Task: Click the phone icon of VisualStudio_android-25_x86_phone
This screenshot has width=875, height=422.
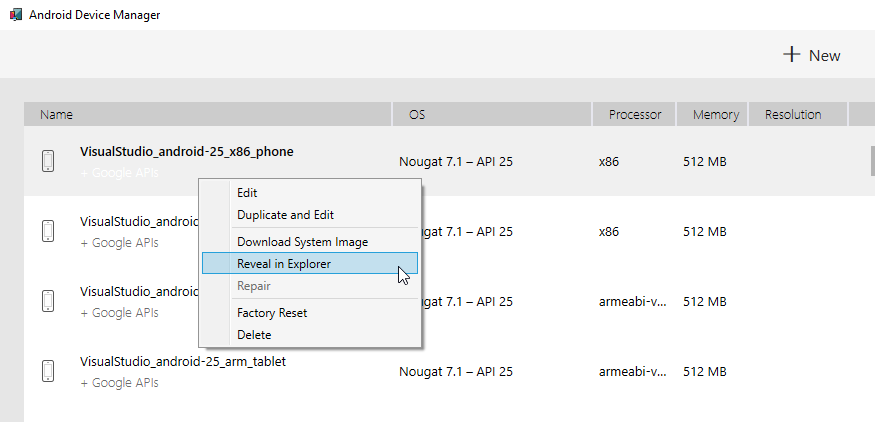Action: pos(48,161)
